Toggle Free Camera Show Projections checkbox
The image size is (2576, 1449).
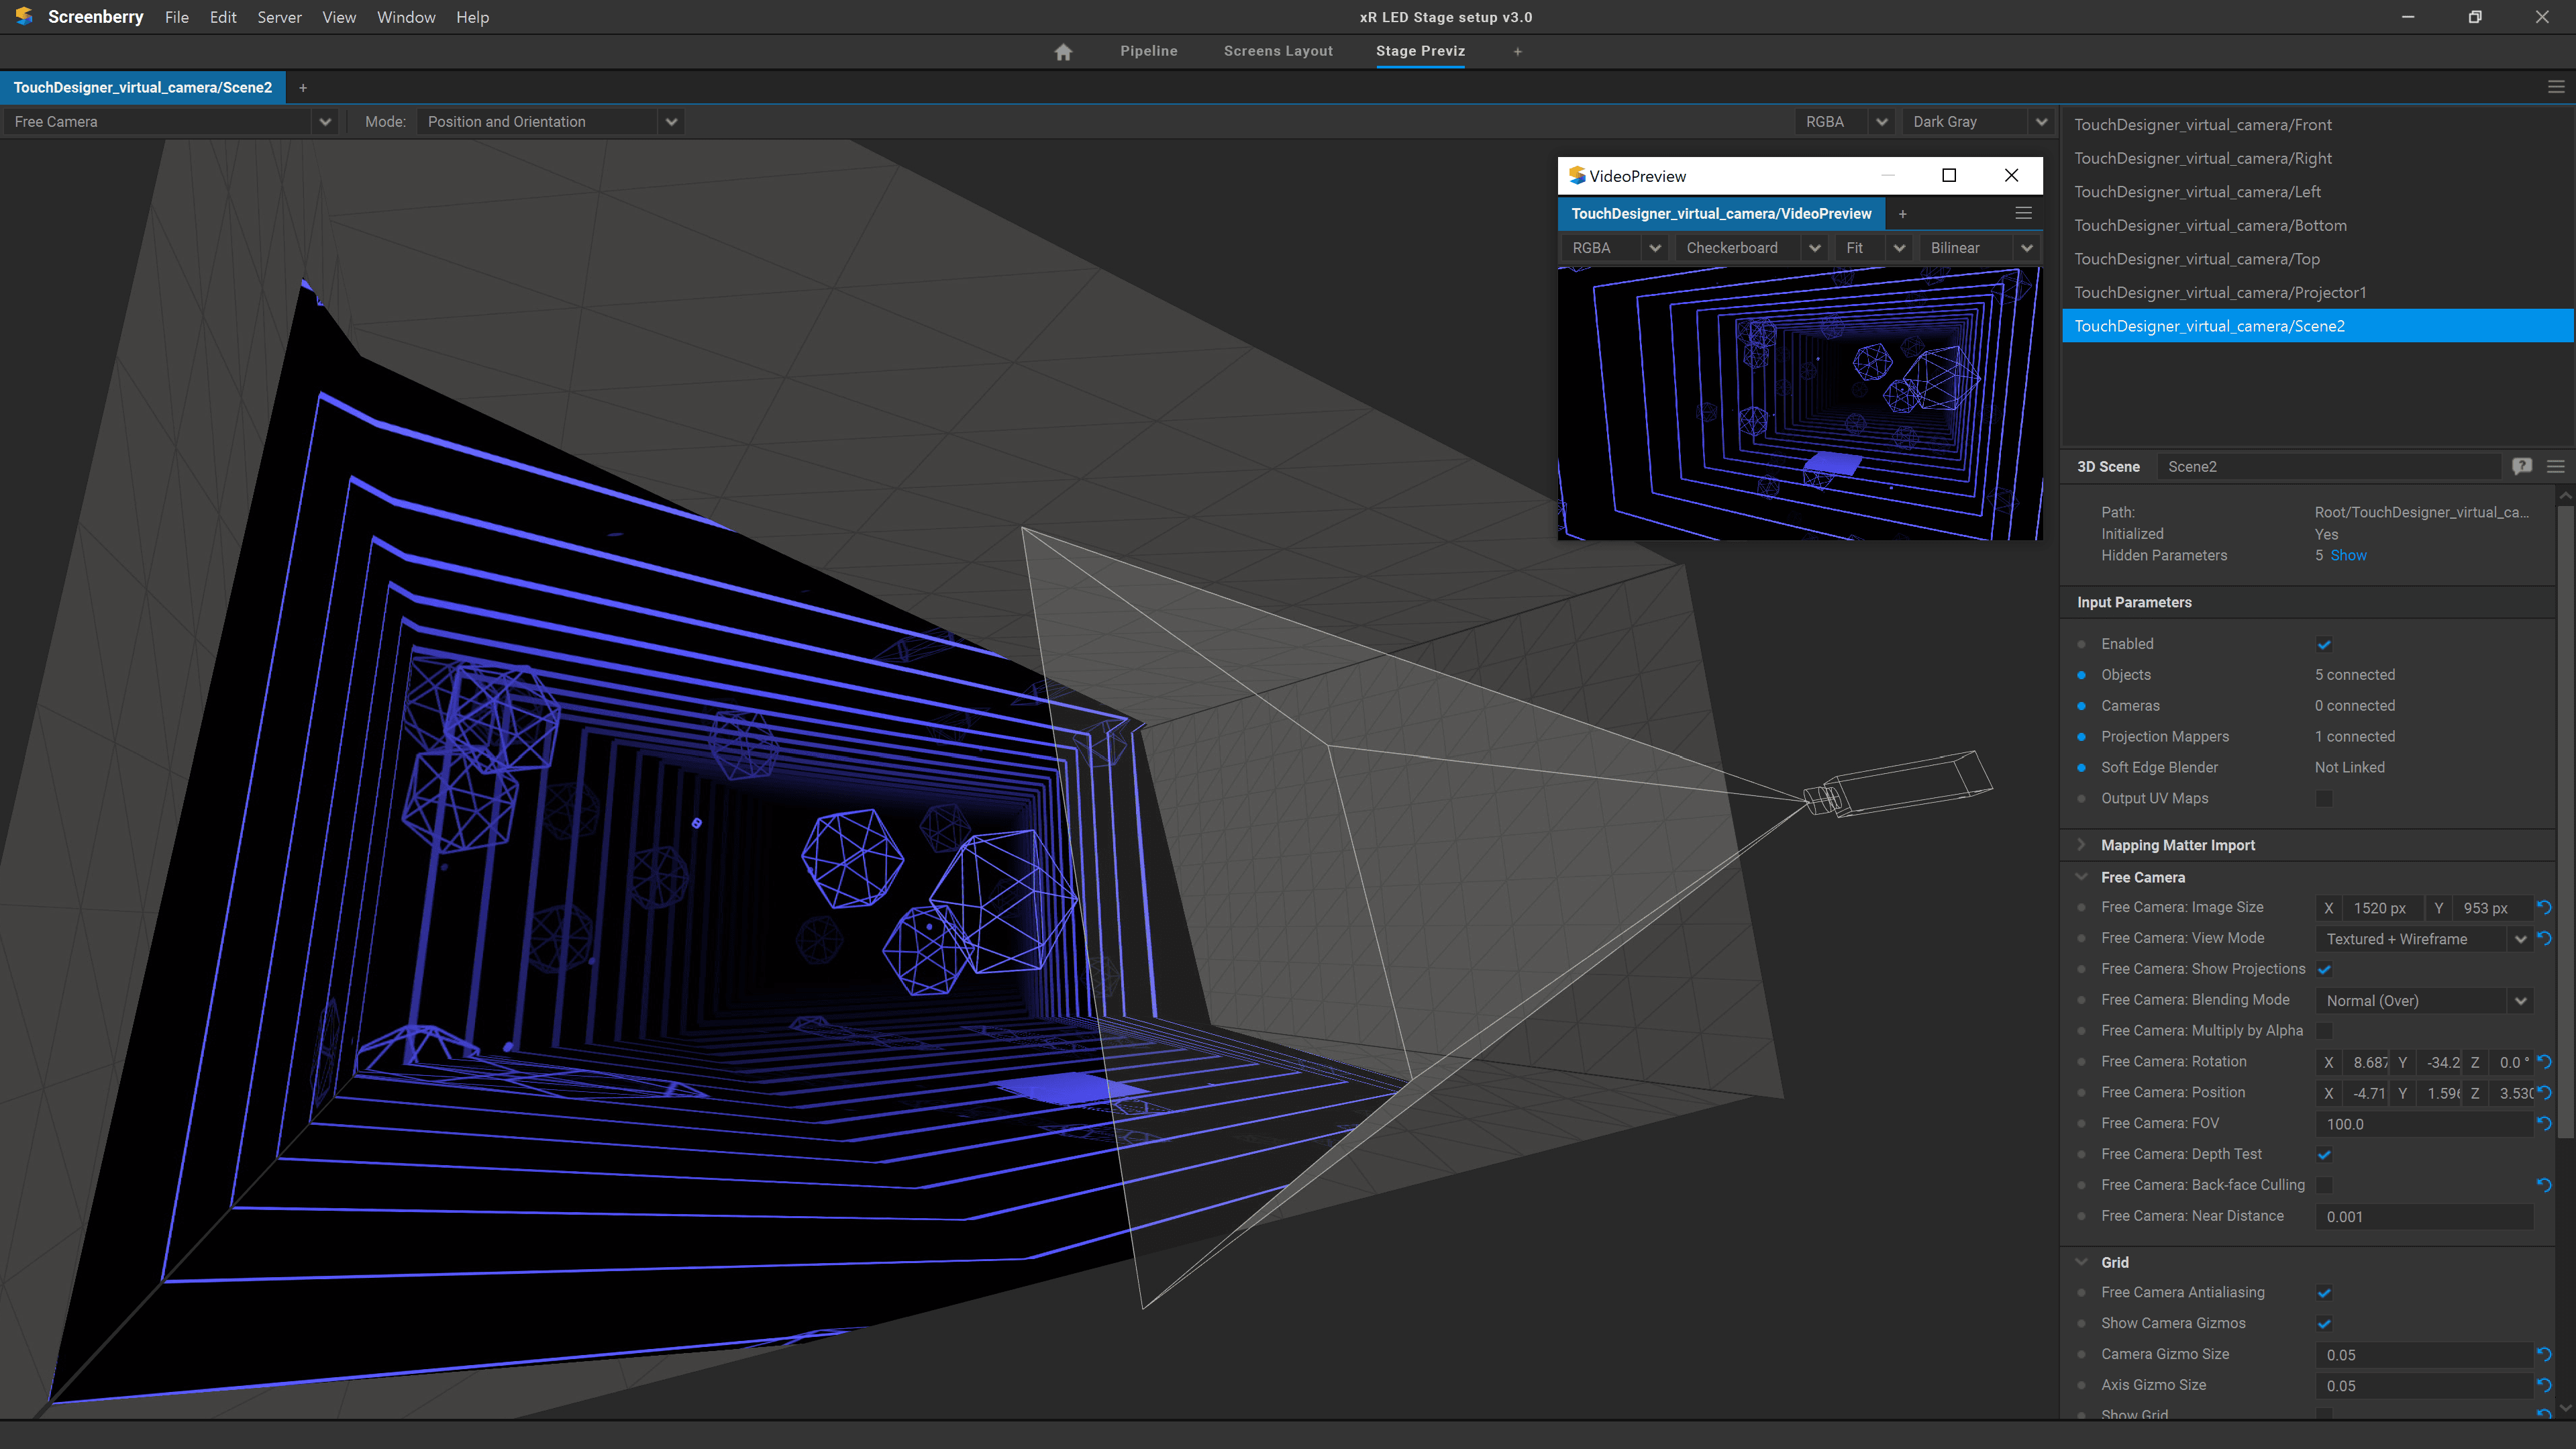2324,969
